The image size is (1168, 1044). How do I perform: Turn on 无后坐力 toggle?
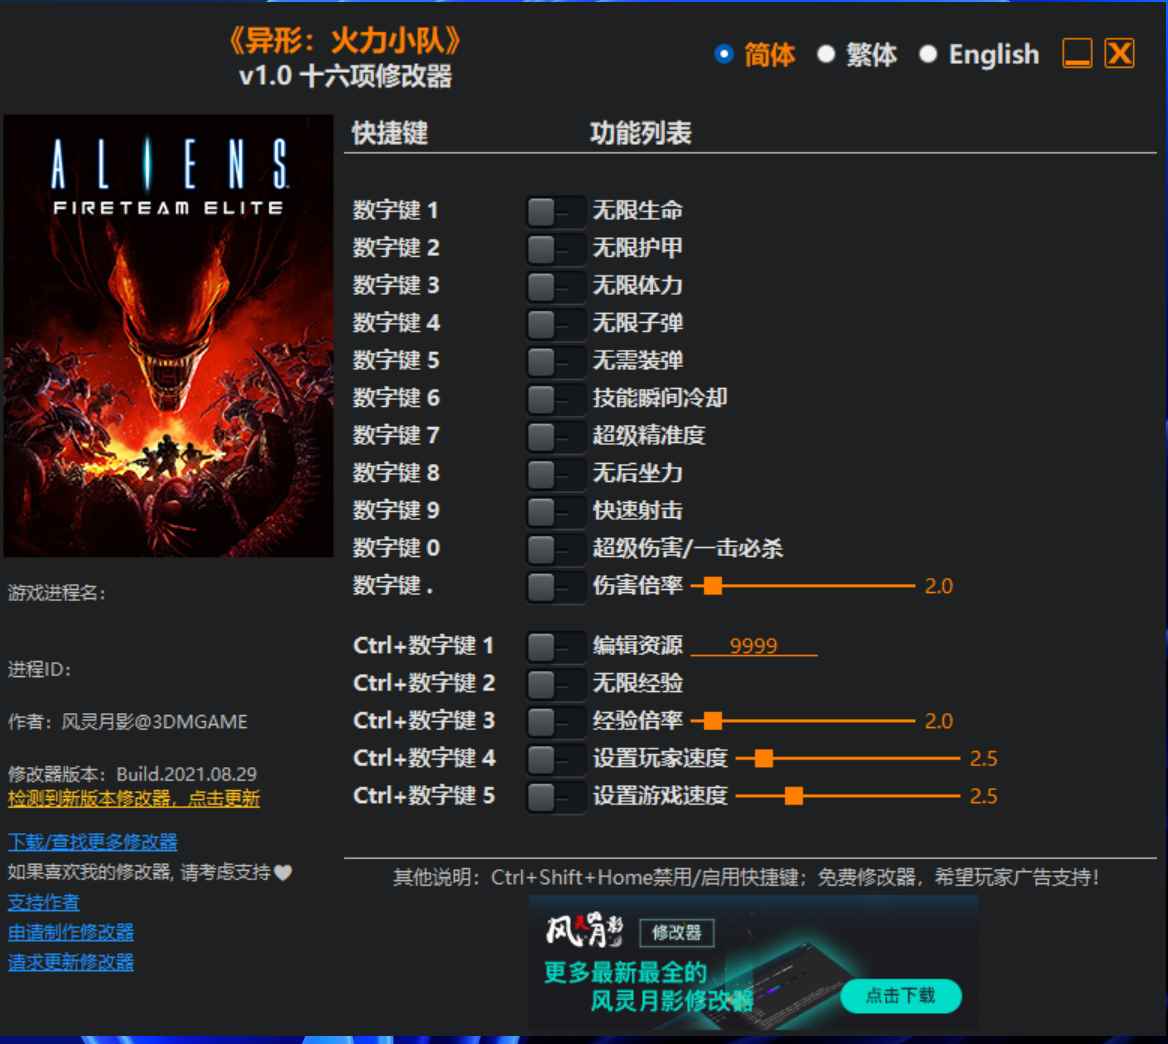(553, 473)
